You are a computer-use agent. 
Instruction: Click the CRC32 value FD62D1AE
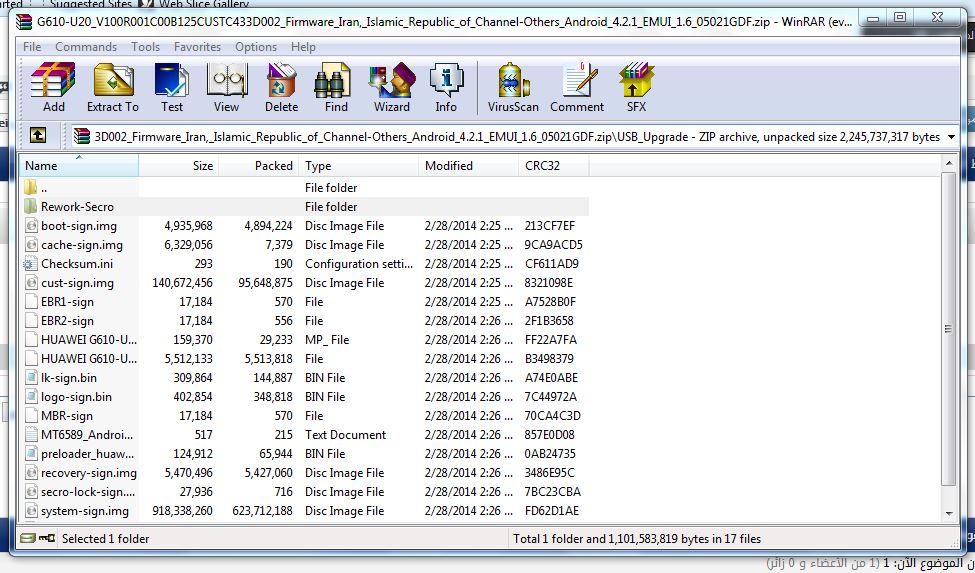tap(552, 511)
